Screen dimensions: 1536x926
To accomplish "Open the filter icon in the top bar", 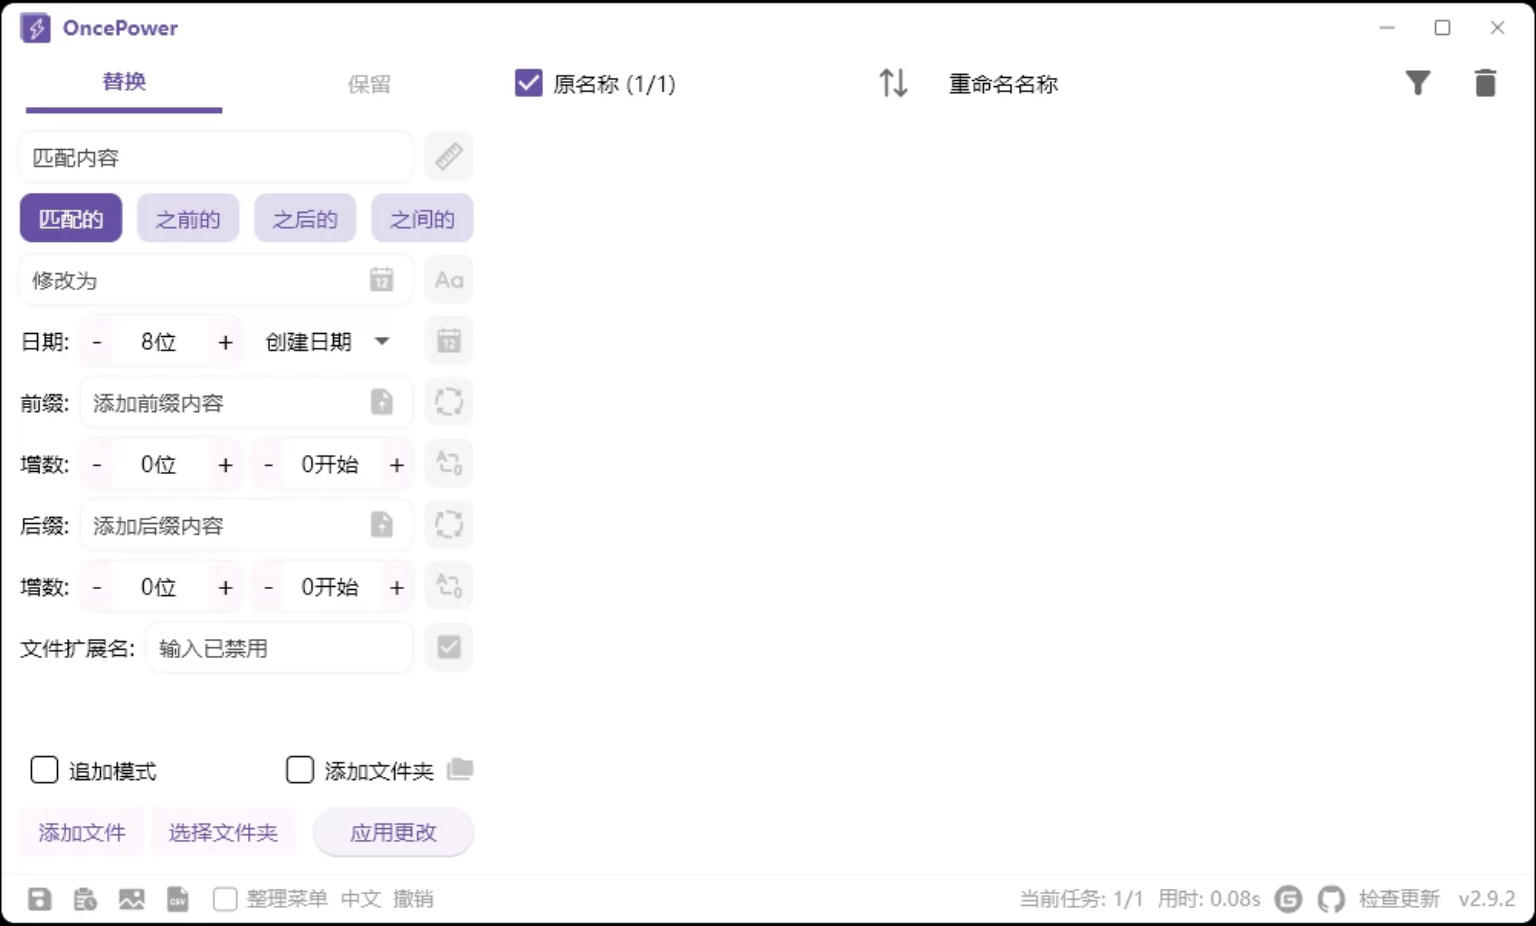I will pos(1418,83).
